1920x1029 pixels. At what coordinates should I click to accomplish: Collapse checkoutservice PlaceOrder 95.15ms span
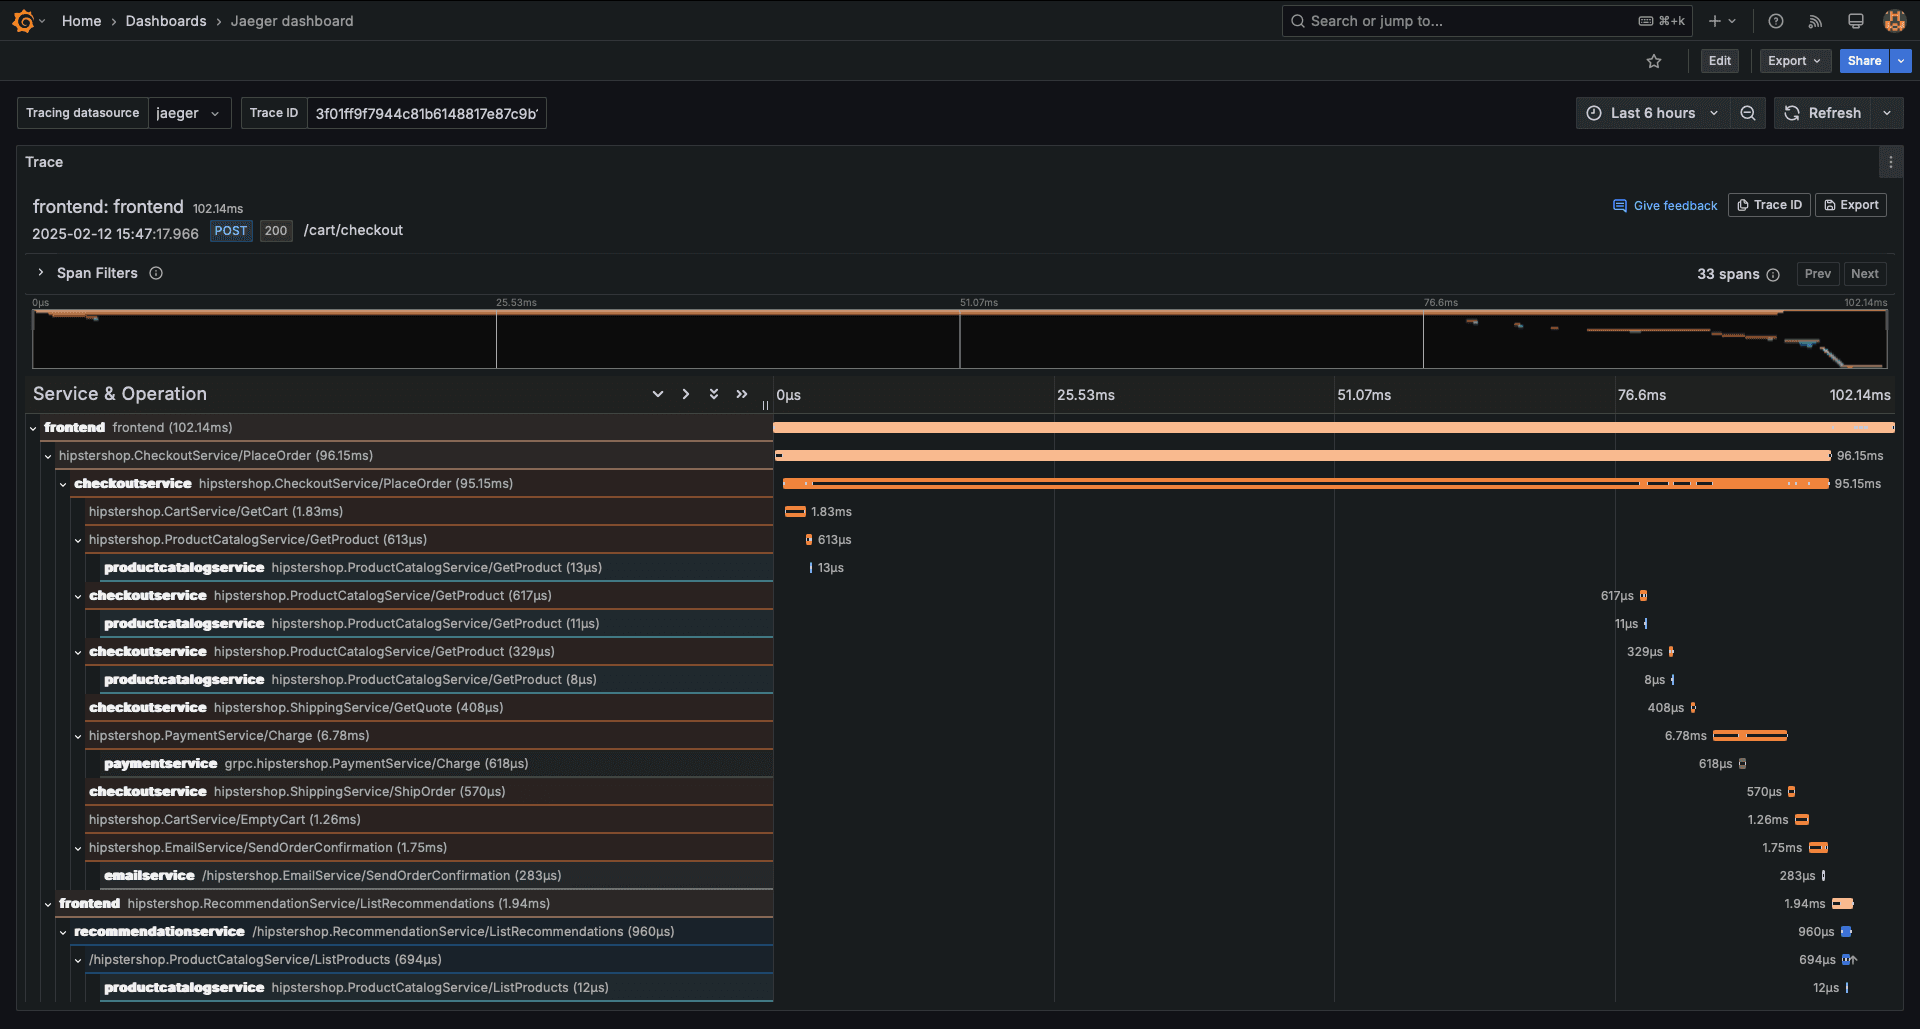click(x=63, y=484)
